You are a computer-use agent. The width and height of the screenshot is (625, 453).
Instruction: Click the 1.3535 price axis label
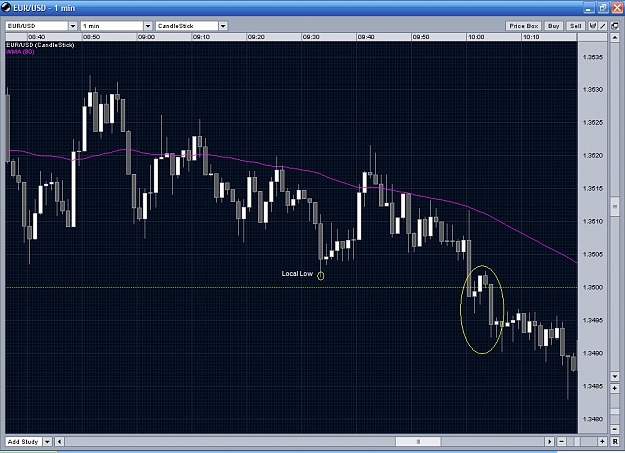[593, 57]
